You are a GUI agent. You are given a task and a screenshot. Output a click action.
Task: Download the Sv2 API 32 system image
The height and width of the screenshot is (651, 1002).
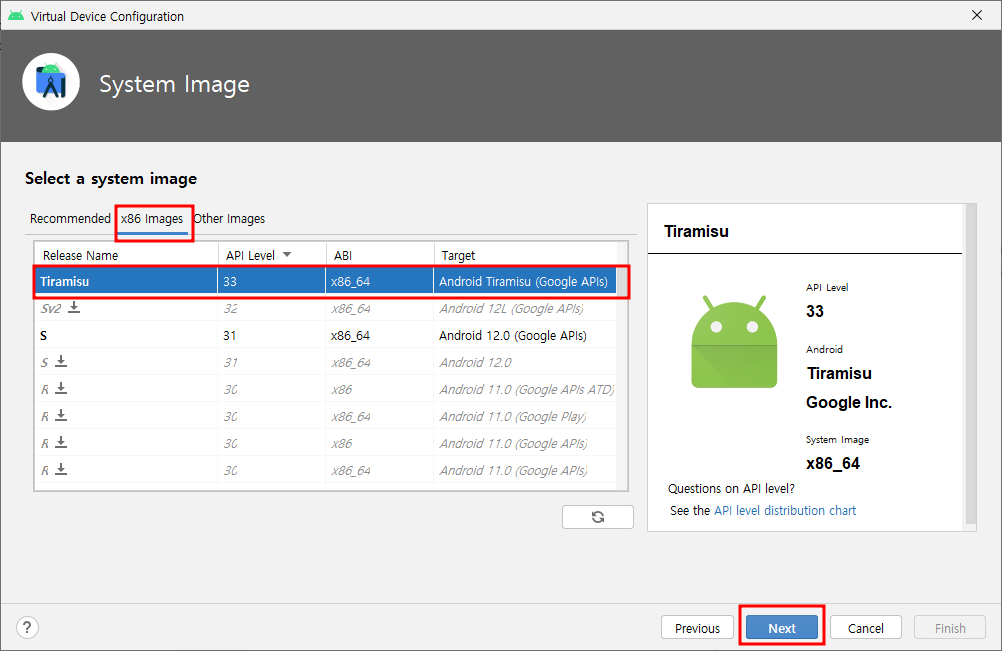pos(74,307)
